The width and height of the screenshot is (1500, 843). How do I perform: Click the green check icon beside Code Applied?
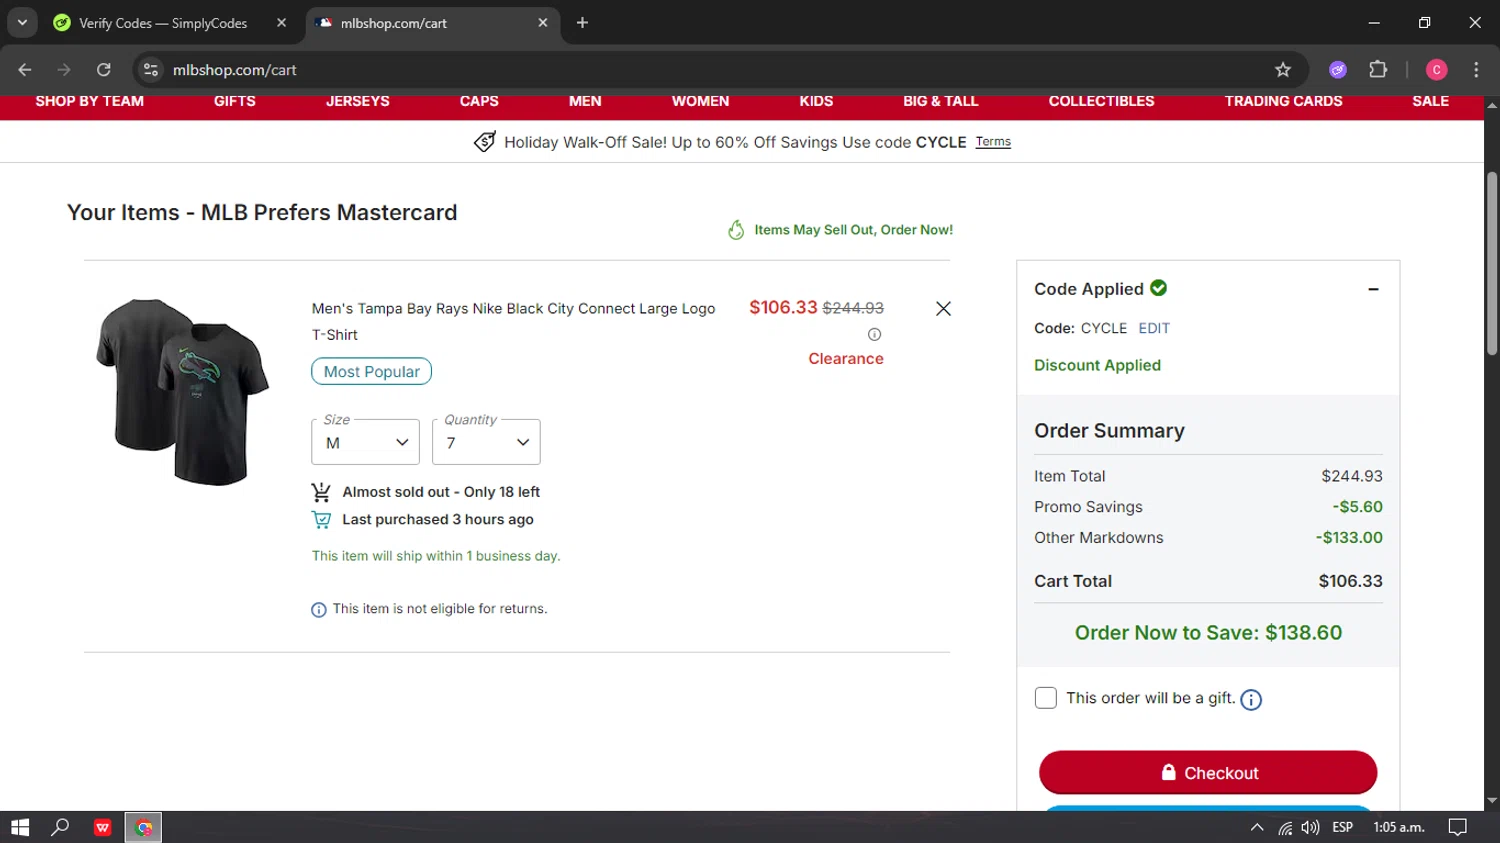pos(1159,288)
